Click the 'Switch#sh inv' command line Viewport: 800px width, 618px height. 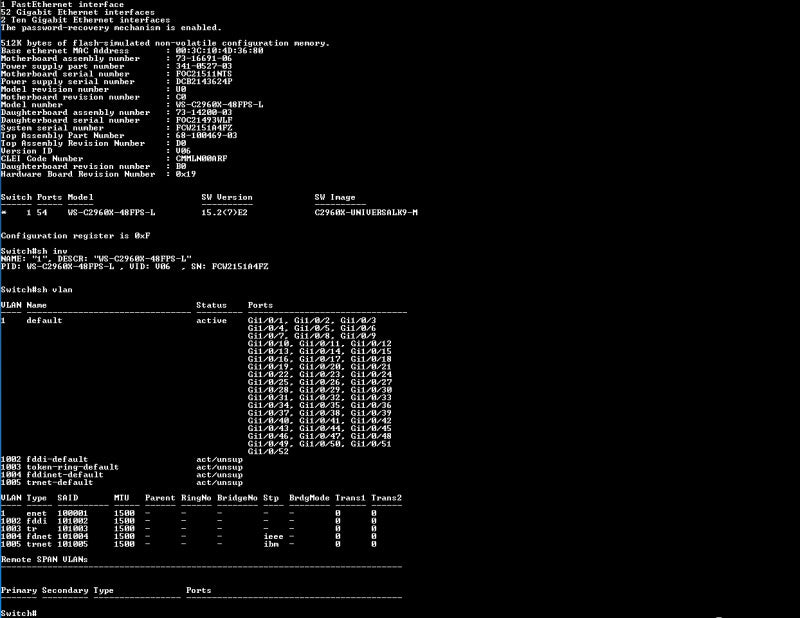point(34,251)
